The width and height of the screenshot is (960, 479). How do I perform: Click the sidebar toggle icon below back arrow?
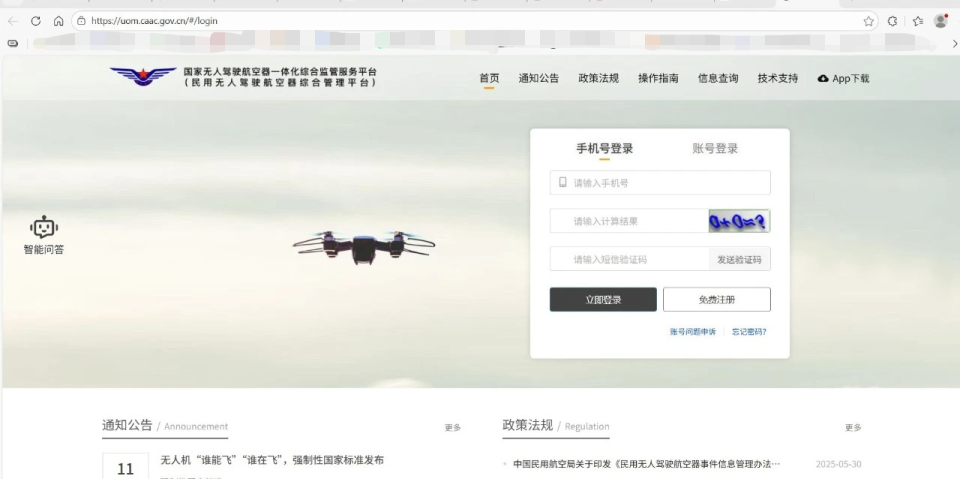tap(13, 43)
